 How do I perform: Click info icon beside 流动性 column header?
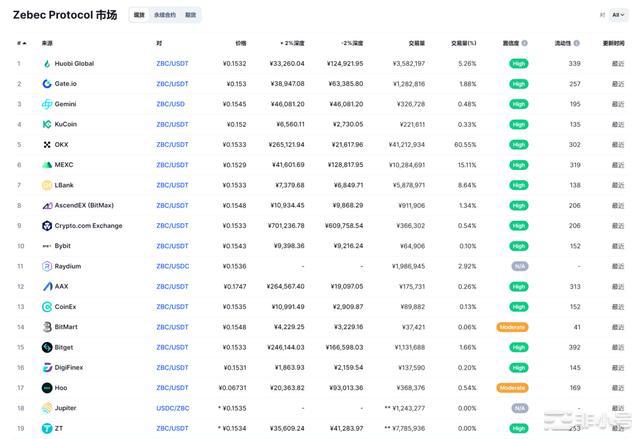pos(576,43)
